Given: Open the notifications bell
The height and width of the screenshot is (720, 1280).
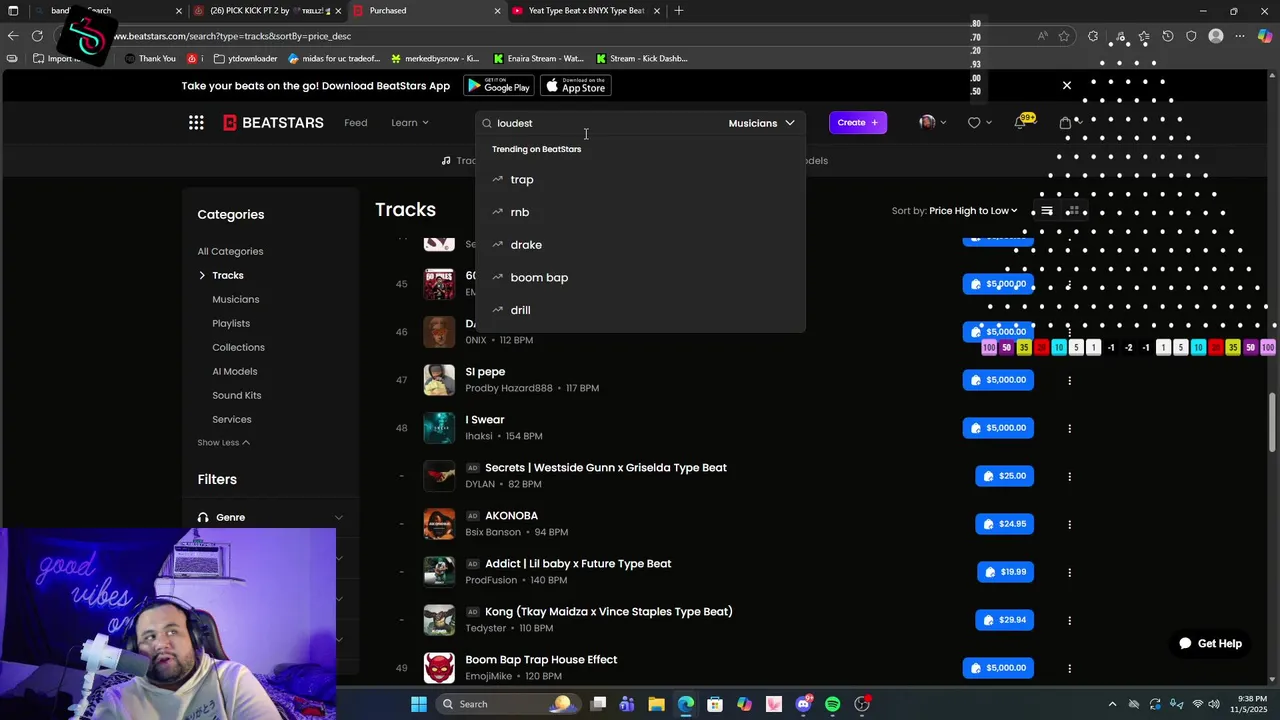Looking at the screenshot, I should tap(1020, 123).
